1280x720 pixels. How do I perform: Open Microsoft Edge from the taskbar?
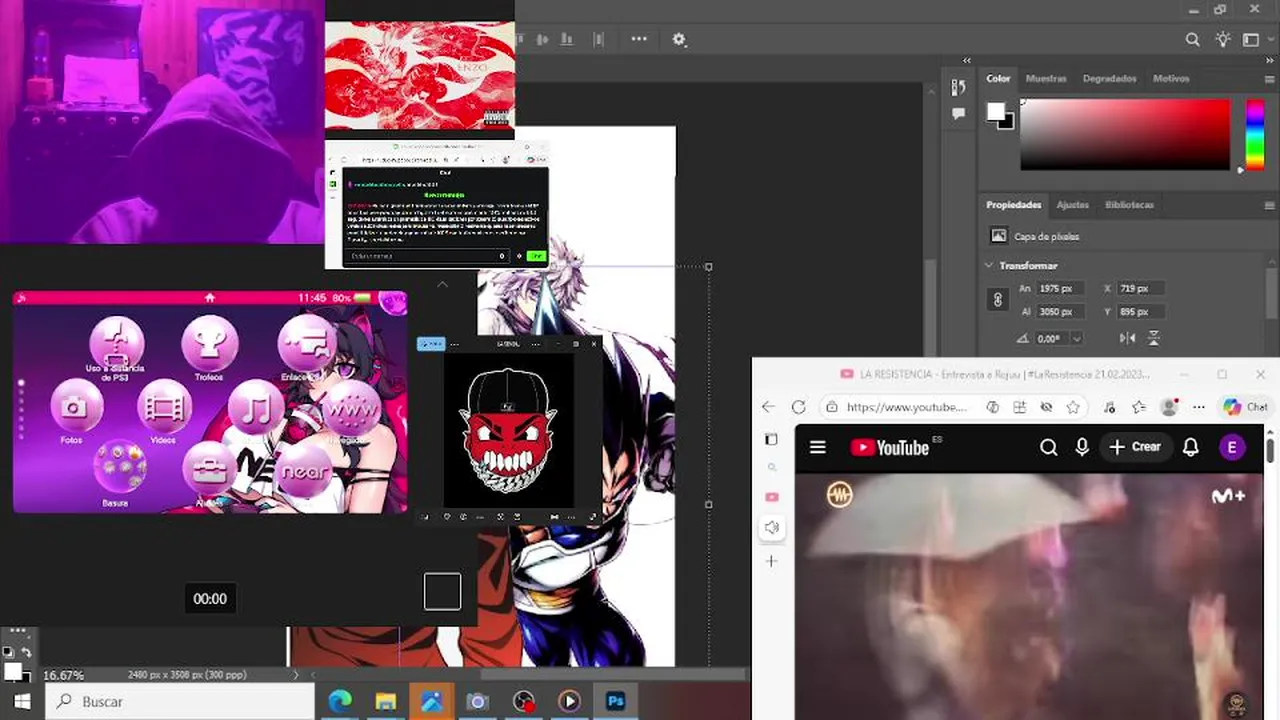point(340,702)
